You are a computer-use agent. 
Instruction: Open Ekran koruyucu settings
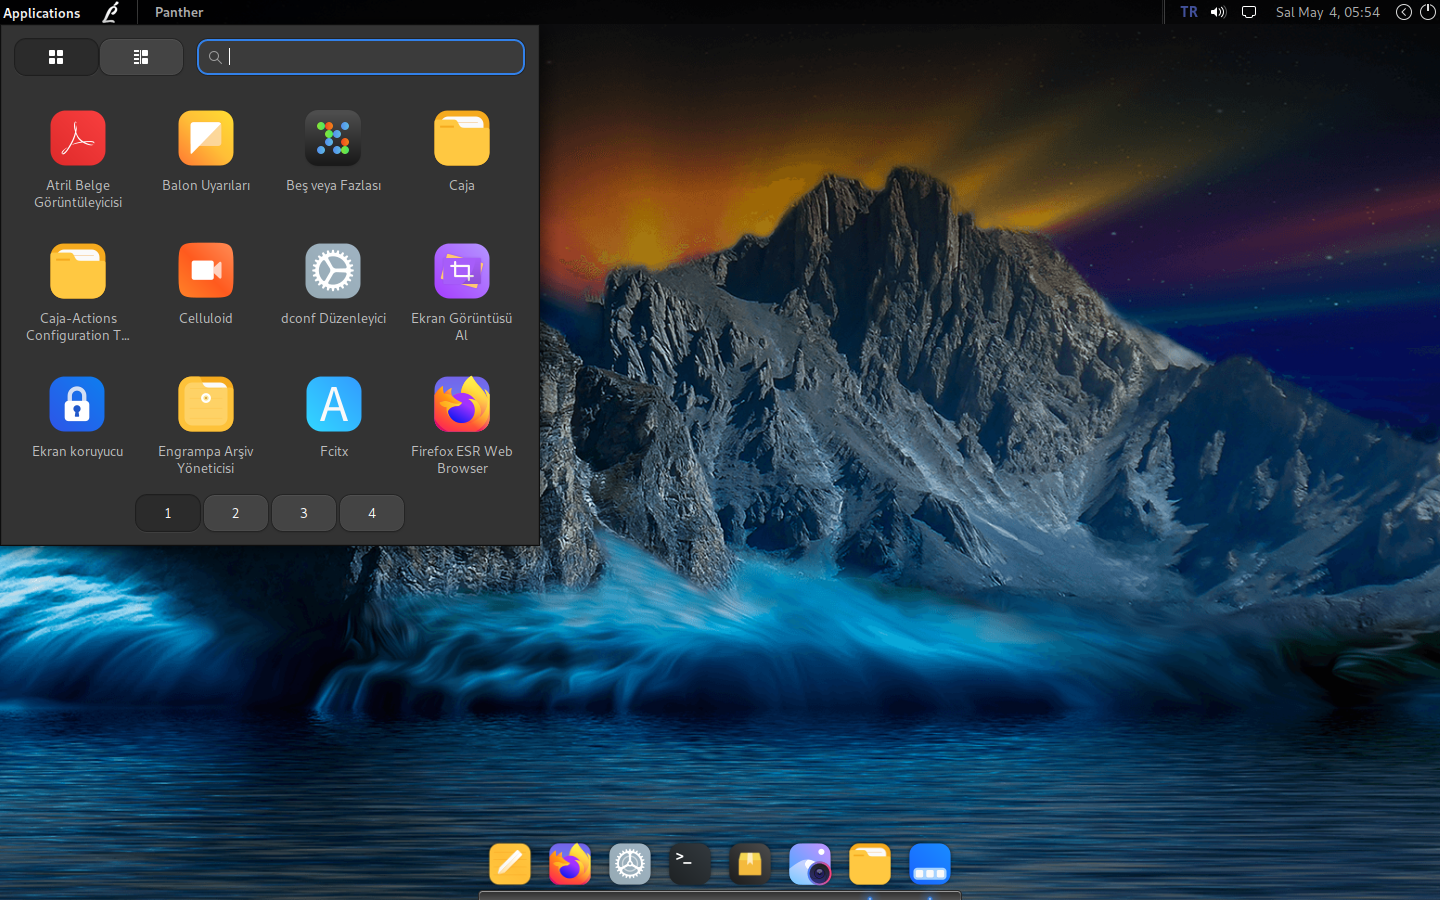(x=78, y=418)
